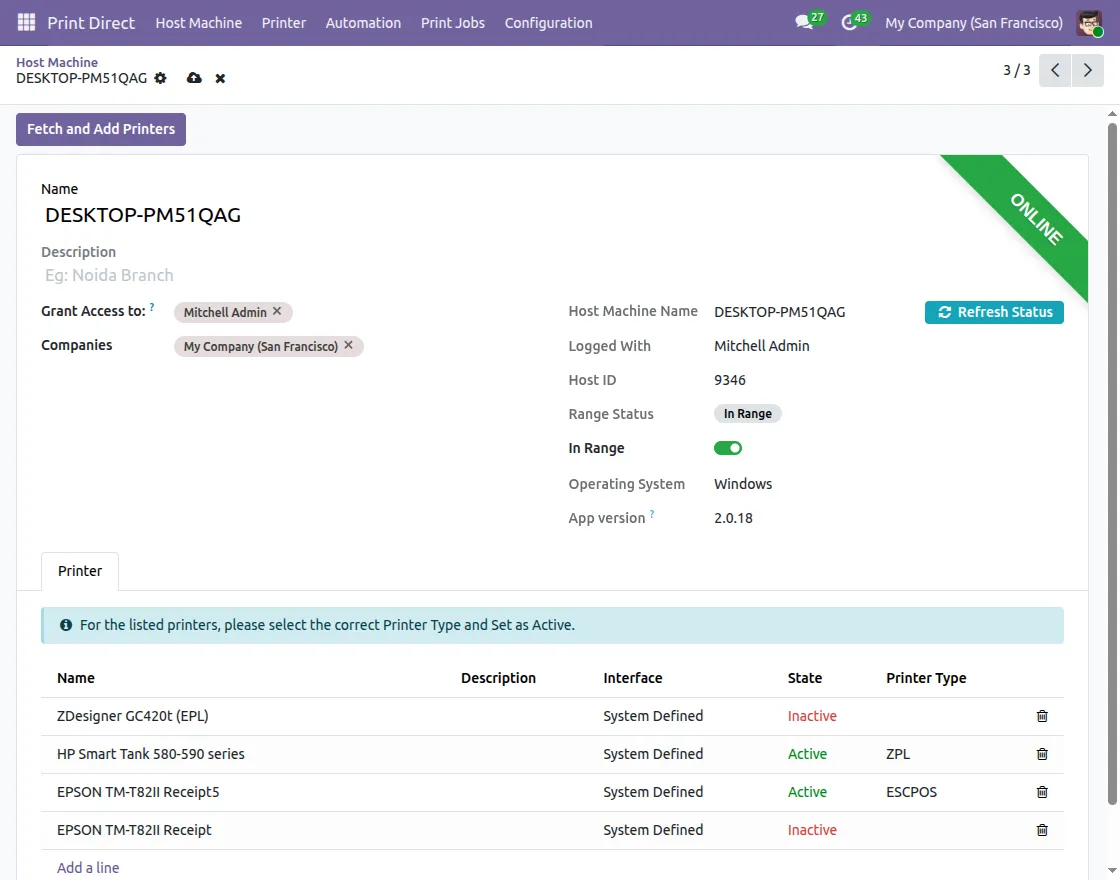1120x880 pixels.
Task: Click the Refresh Status button icon
Action: point(944,312)
